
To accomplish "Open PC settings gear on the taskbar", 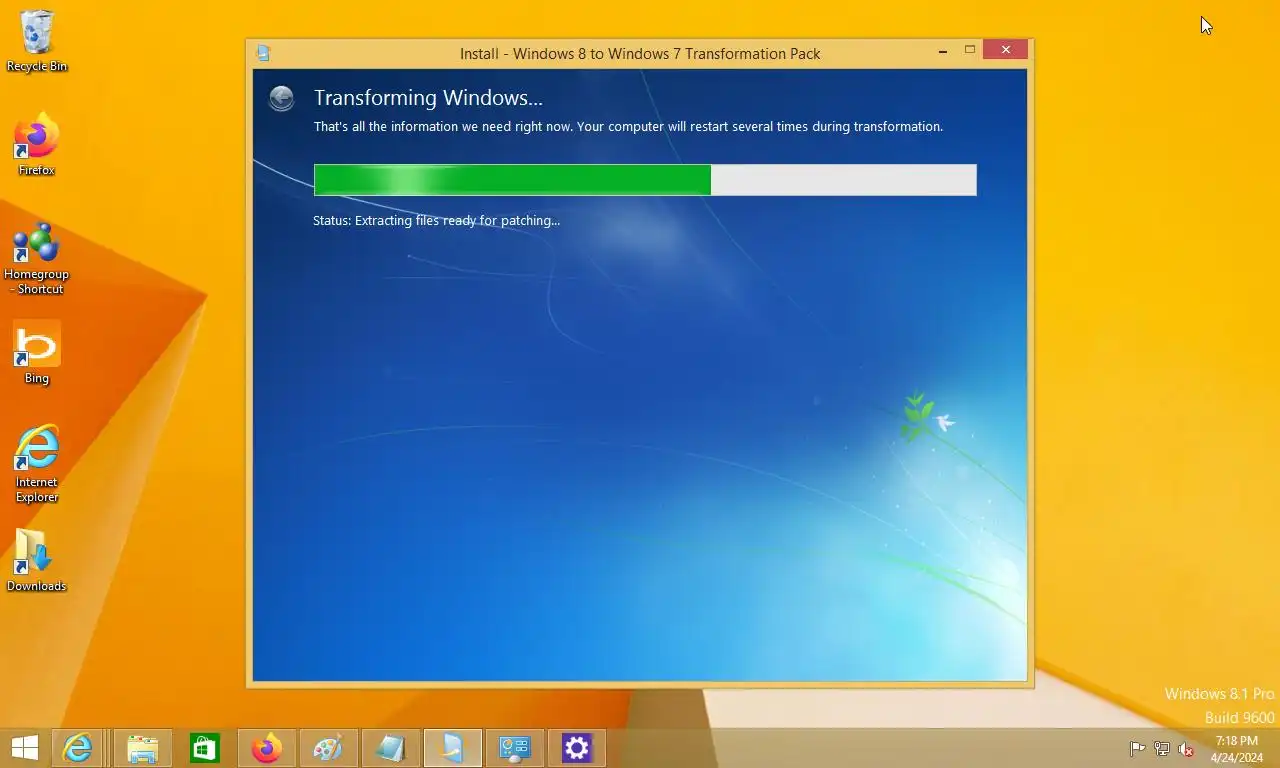I will coord(577,748).
